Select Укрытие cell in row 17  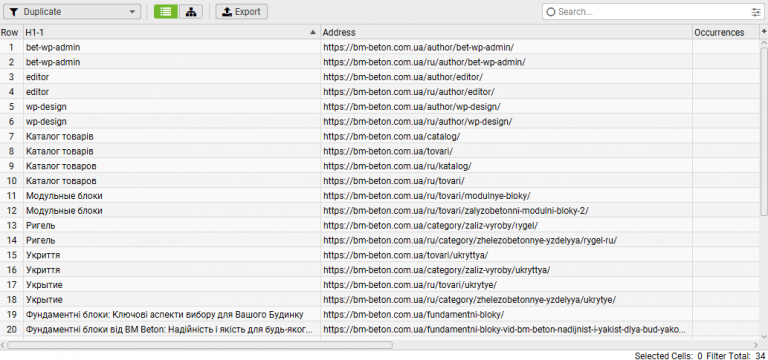tap(171, 285)
